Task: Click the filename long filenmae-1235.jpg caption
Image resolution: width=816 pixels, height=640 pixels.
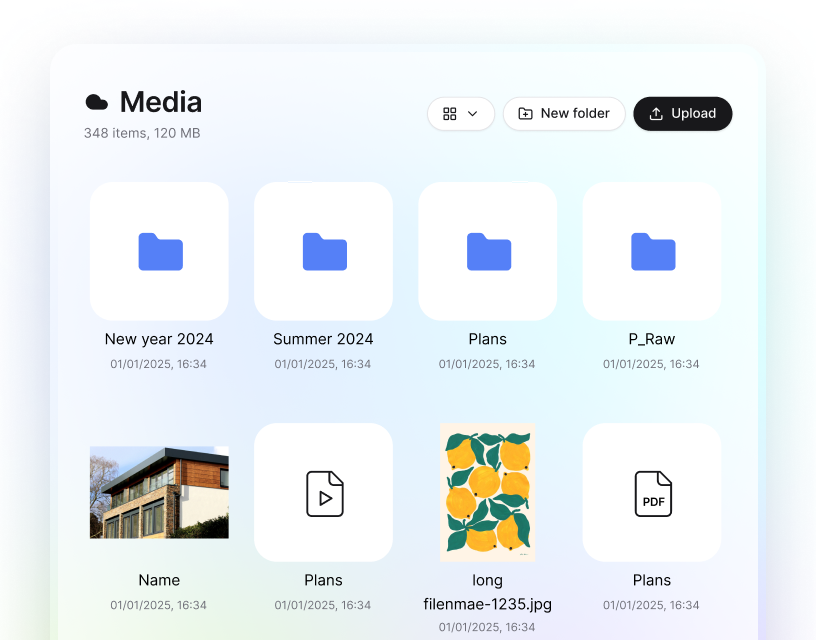Action: coord(487,593)
